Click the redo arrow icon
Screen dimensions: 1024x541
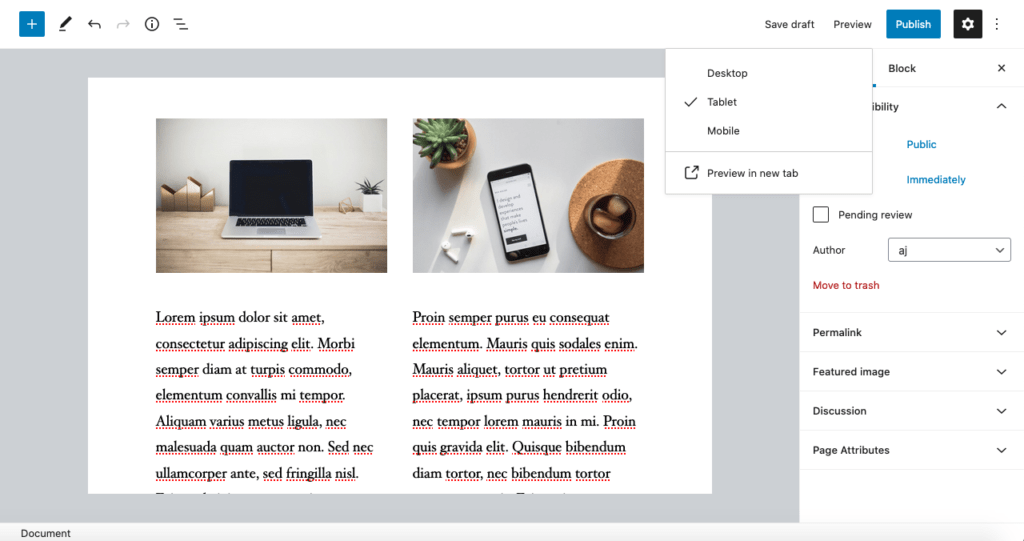[123, 24]
